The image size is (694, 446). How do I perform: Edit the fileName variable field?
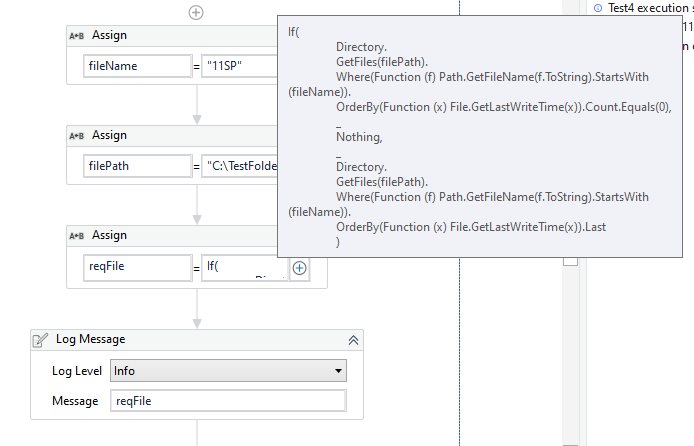point(138,66)
